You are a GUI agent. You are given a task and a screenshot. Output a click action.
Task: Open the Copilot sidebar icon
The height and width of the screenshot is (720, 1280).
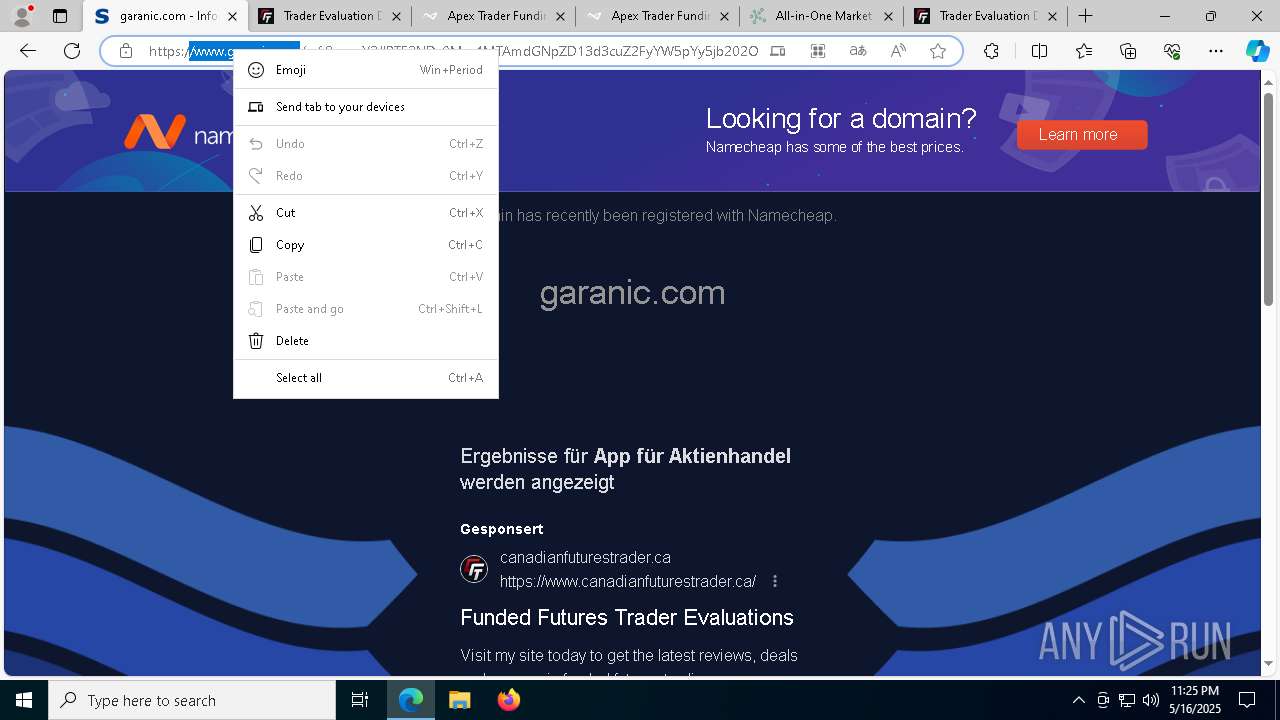[x=1257, y=51]
